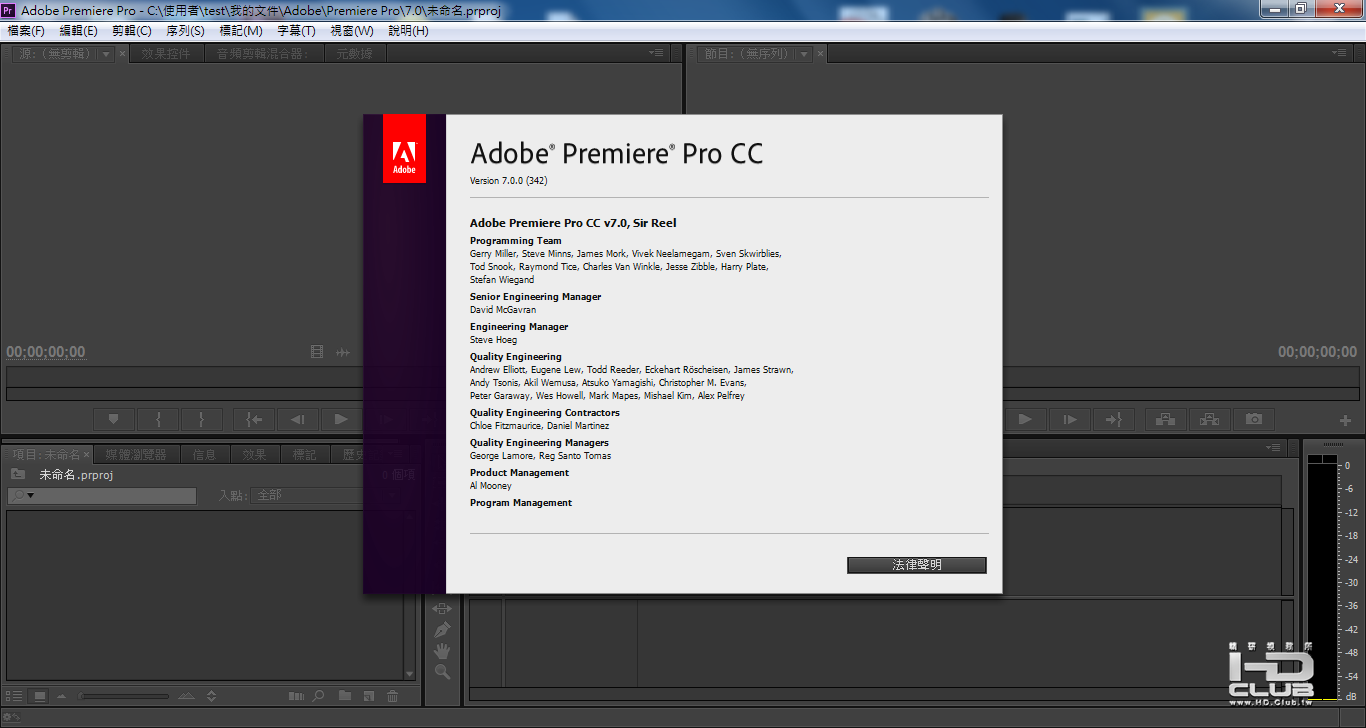This screenshot has height=728, width=1366.
Task: Click the Project panel search field
Action: coord(102,496)
